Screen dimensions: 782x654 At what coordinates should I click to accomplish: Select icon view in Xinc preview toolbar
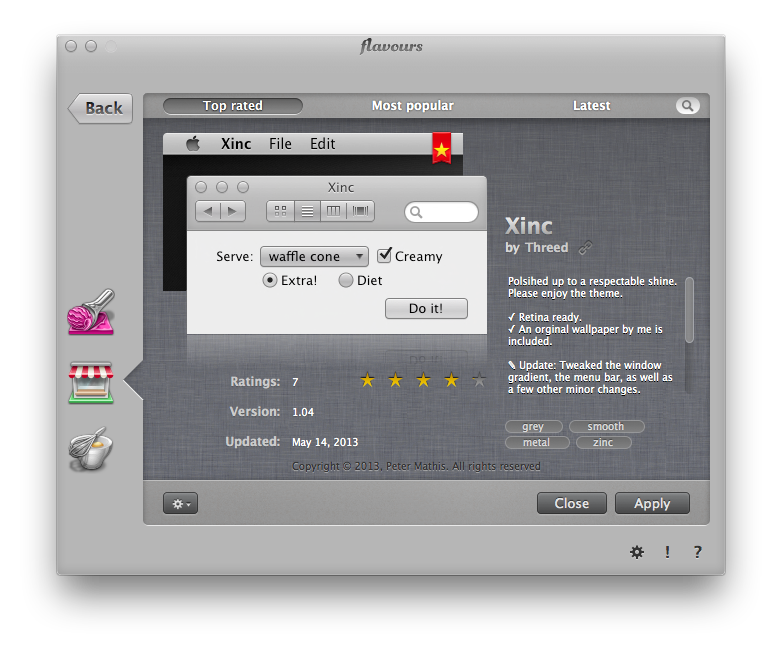(281, 211)
